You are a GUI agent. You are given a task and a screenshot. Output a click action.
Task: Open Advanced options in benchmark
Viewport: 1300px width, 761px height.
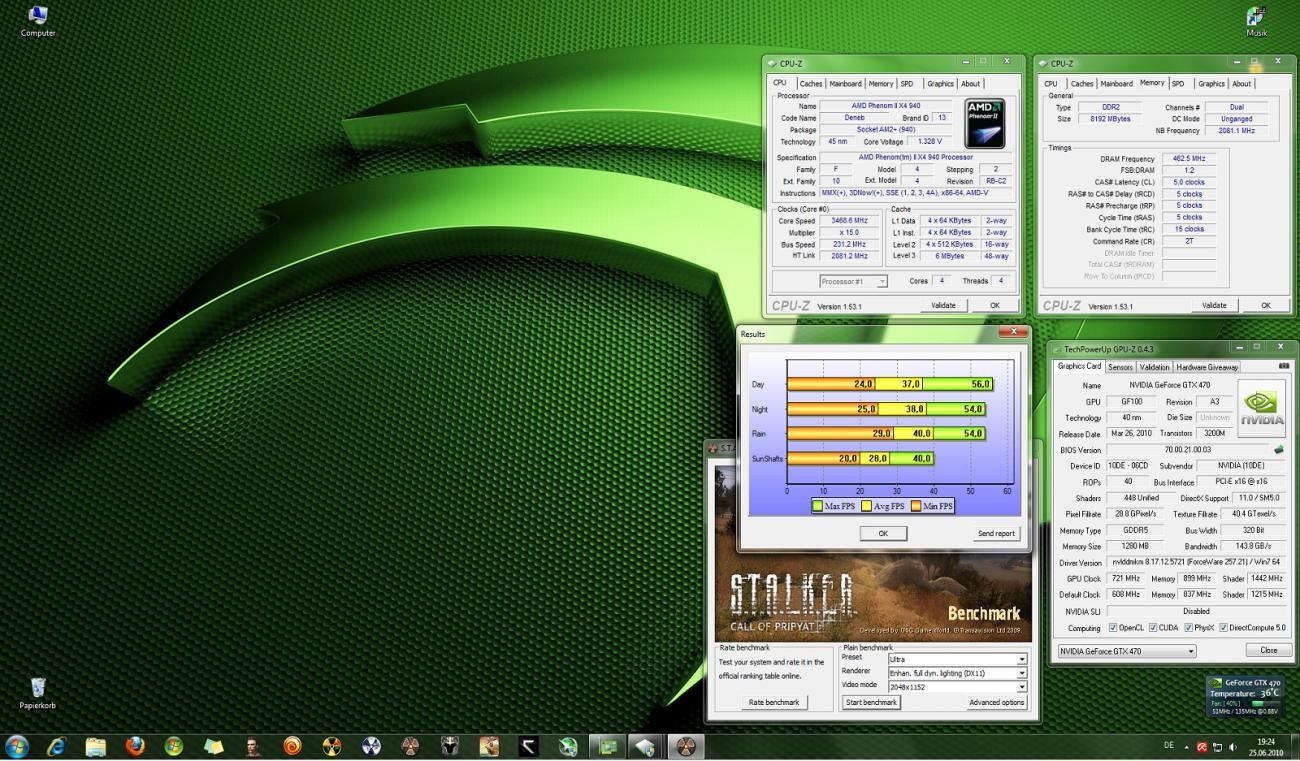click(996, 702)
